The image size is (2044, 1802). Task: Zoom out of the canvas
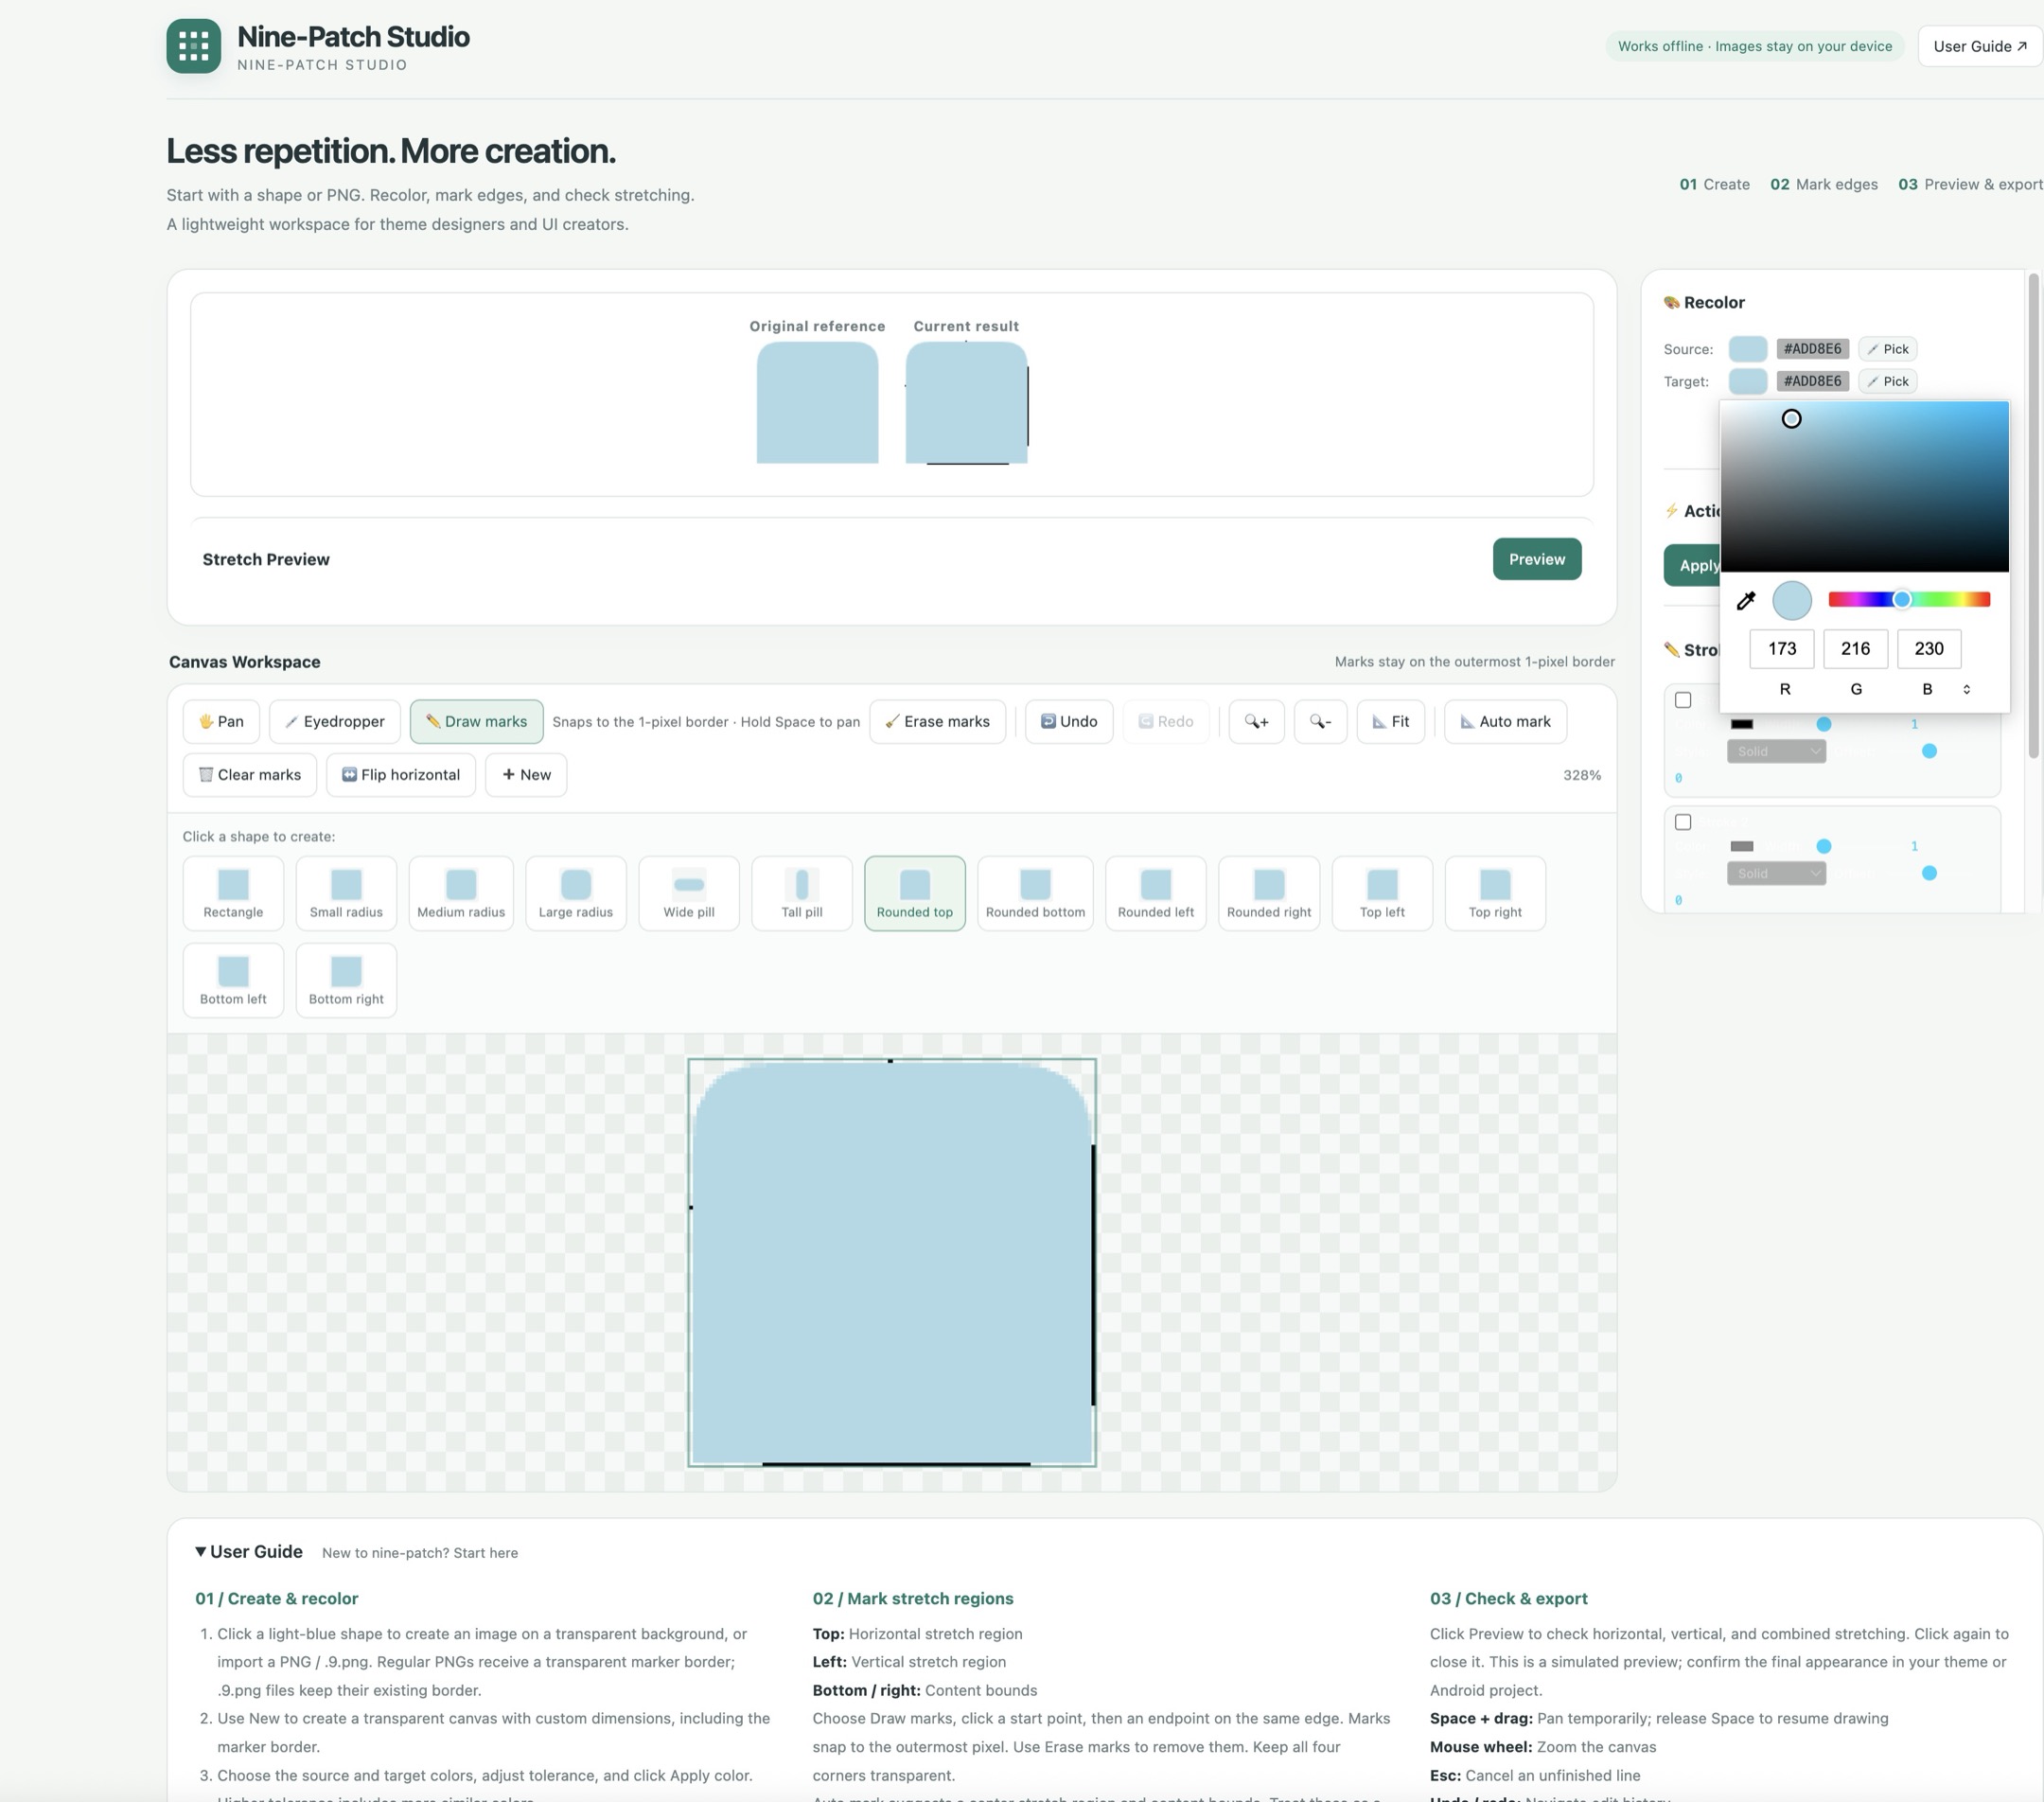point(1320,721)
